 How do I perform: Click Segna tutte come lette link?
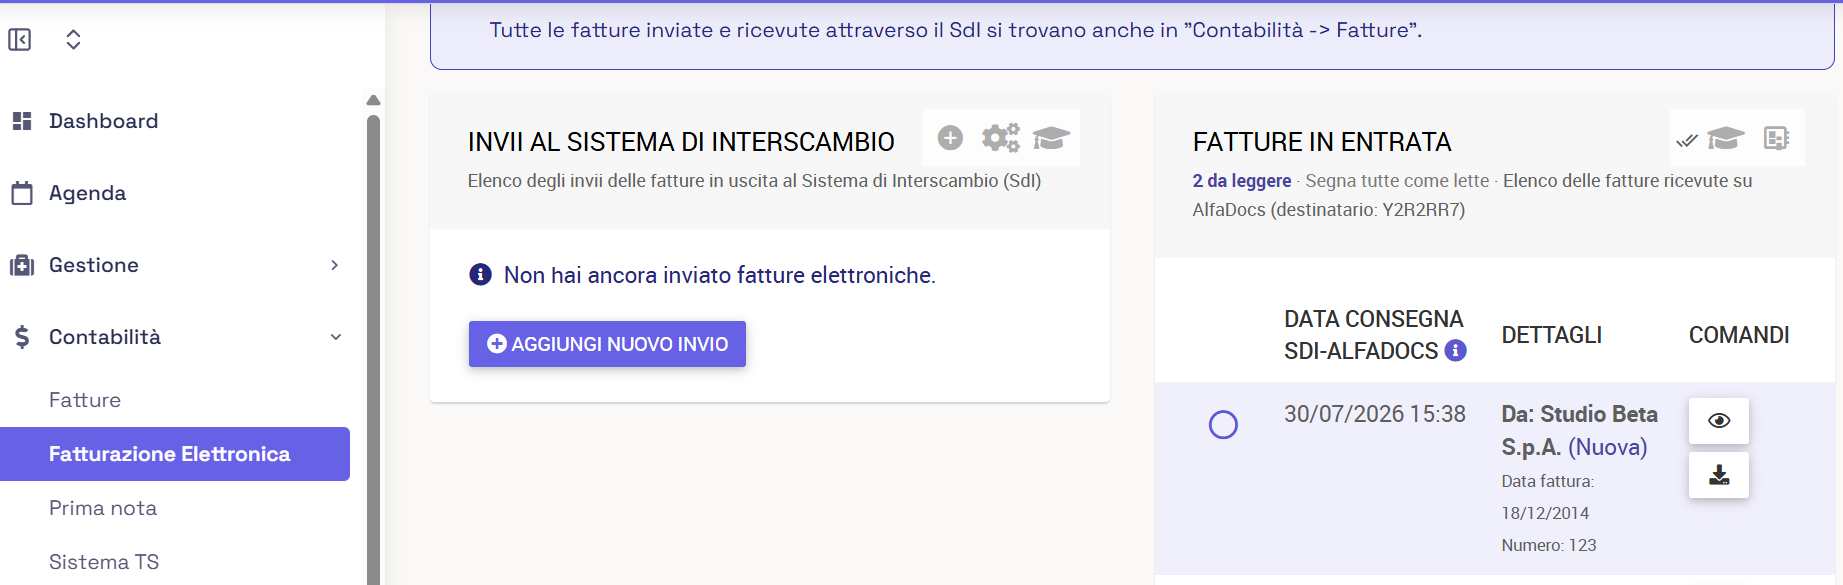(x=1397, y=181)
